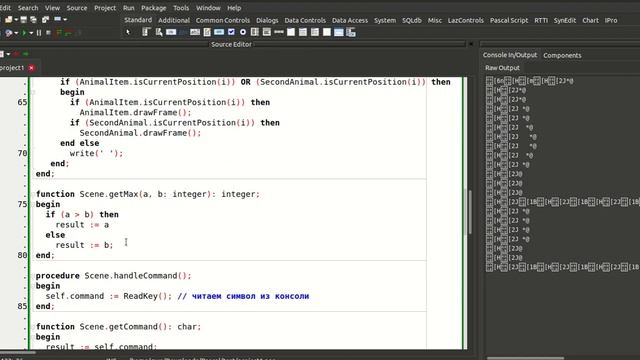Pick the TActionList component icon

351,32
